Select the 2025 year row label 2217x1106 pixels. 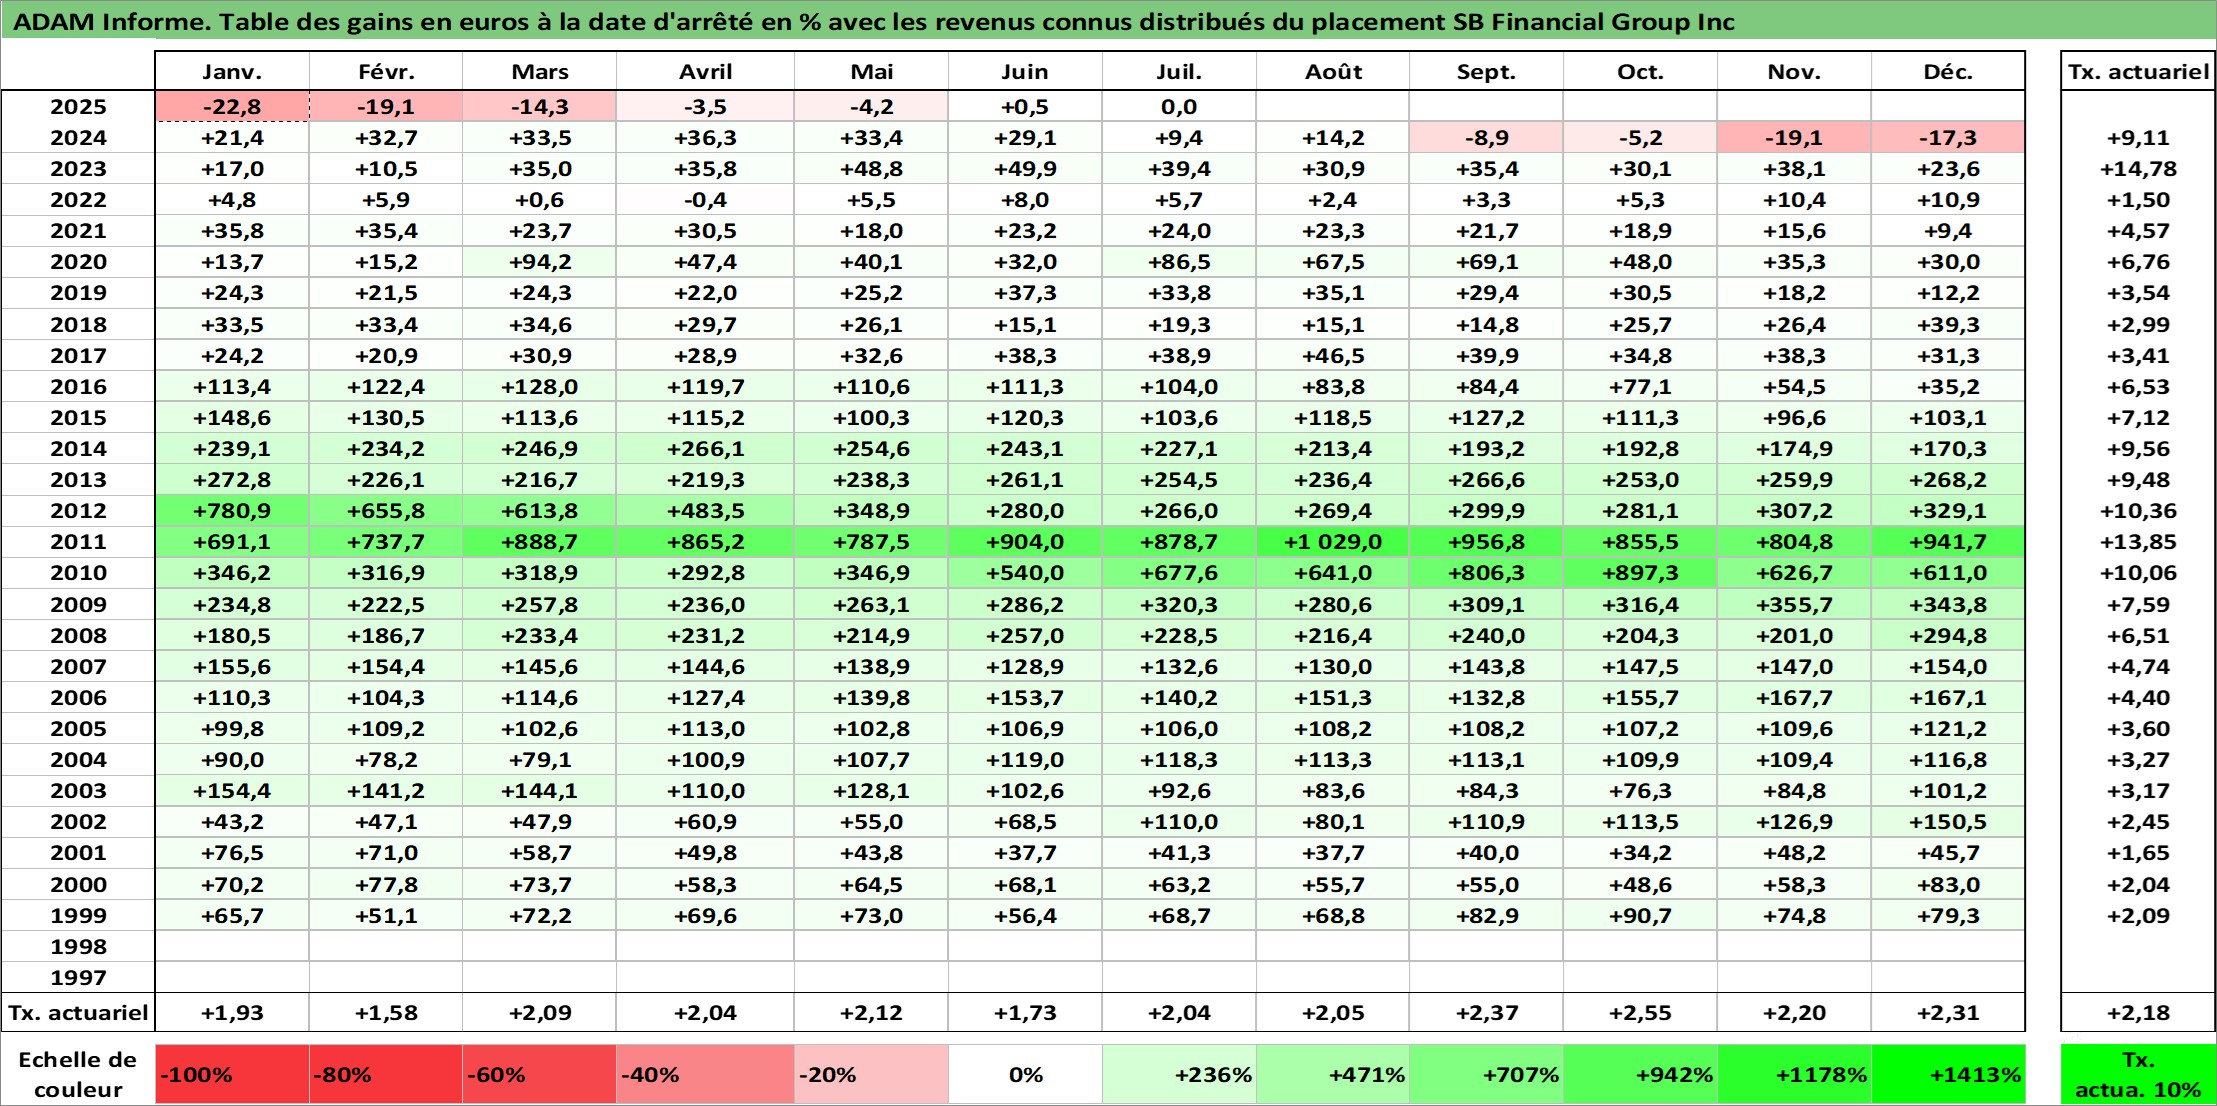[78, 106]
